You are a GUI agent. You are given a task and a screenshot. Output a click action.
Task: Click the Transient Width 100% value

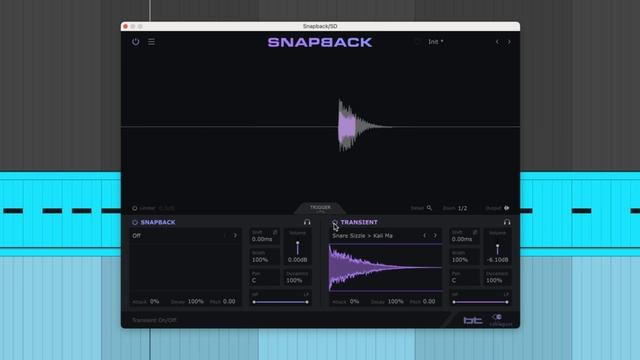point(460,260)
